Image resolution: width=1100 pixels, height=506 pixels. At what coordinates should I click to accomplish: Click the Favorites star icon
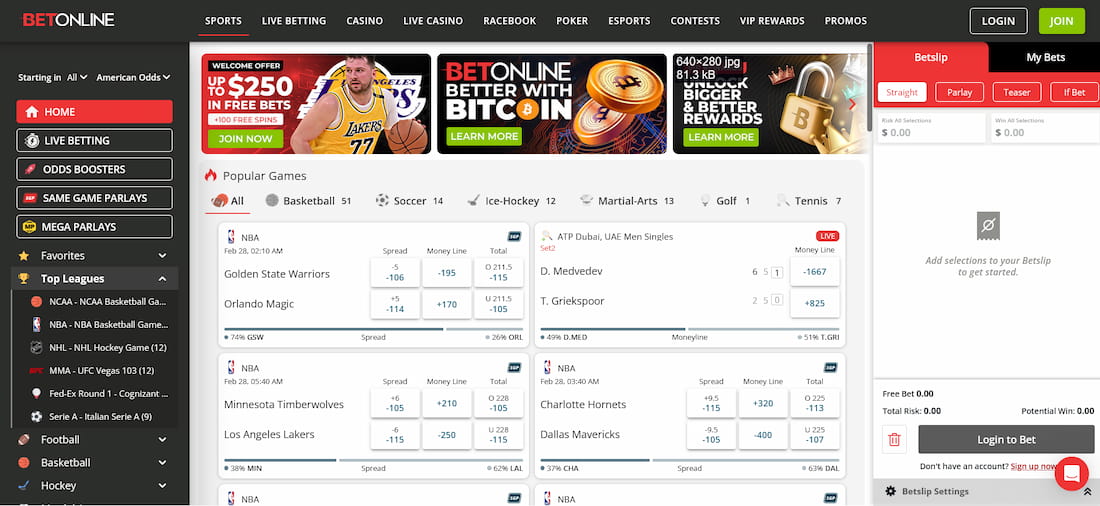point(24,255)
